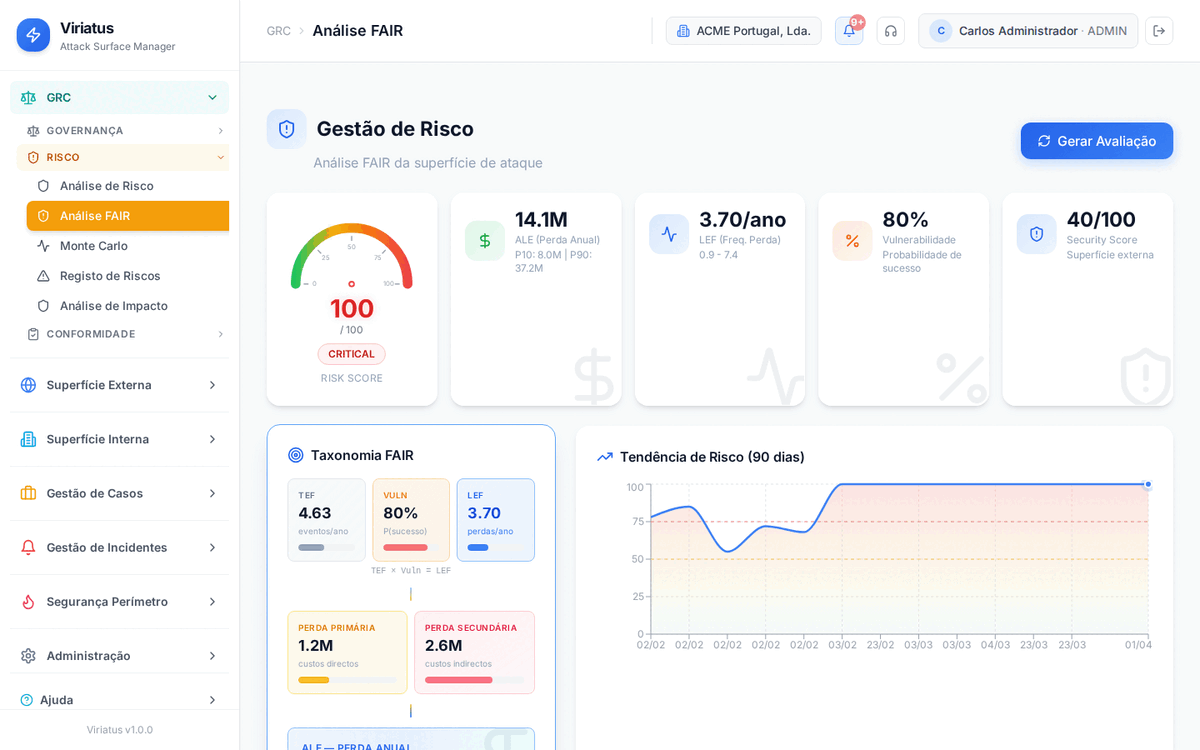Open the headset support icon
Viewport: 1200px width, 750px height.
coord(890,31)
